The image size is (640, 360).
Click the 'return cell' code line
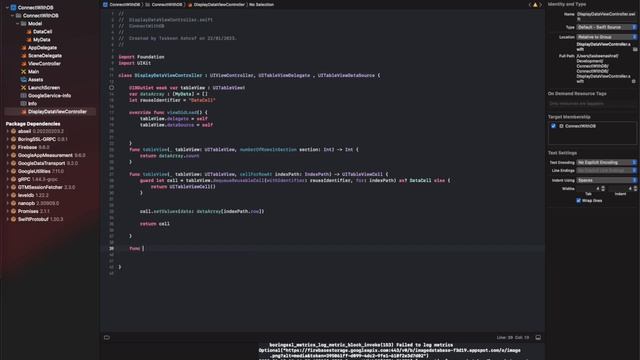tap(155, 224)
